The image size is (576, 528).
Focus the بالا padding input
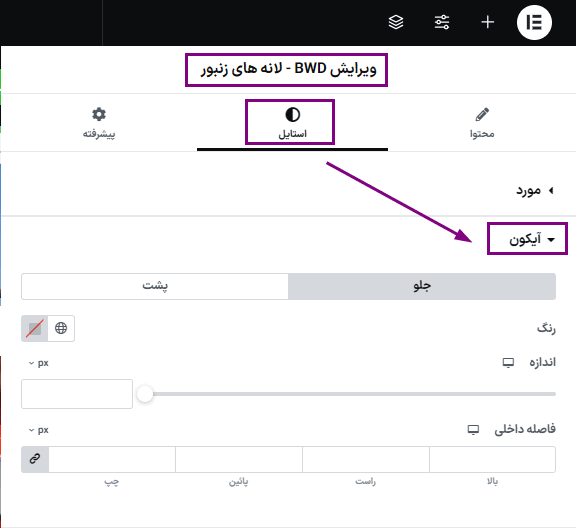click(x=492, y=459)
